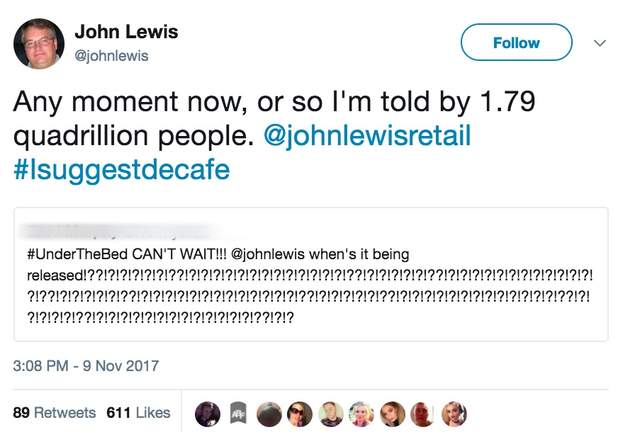
Task: Expand the tweet options chevron menu
Action: click(600, 43)
